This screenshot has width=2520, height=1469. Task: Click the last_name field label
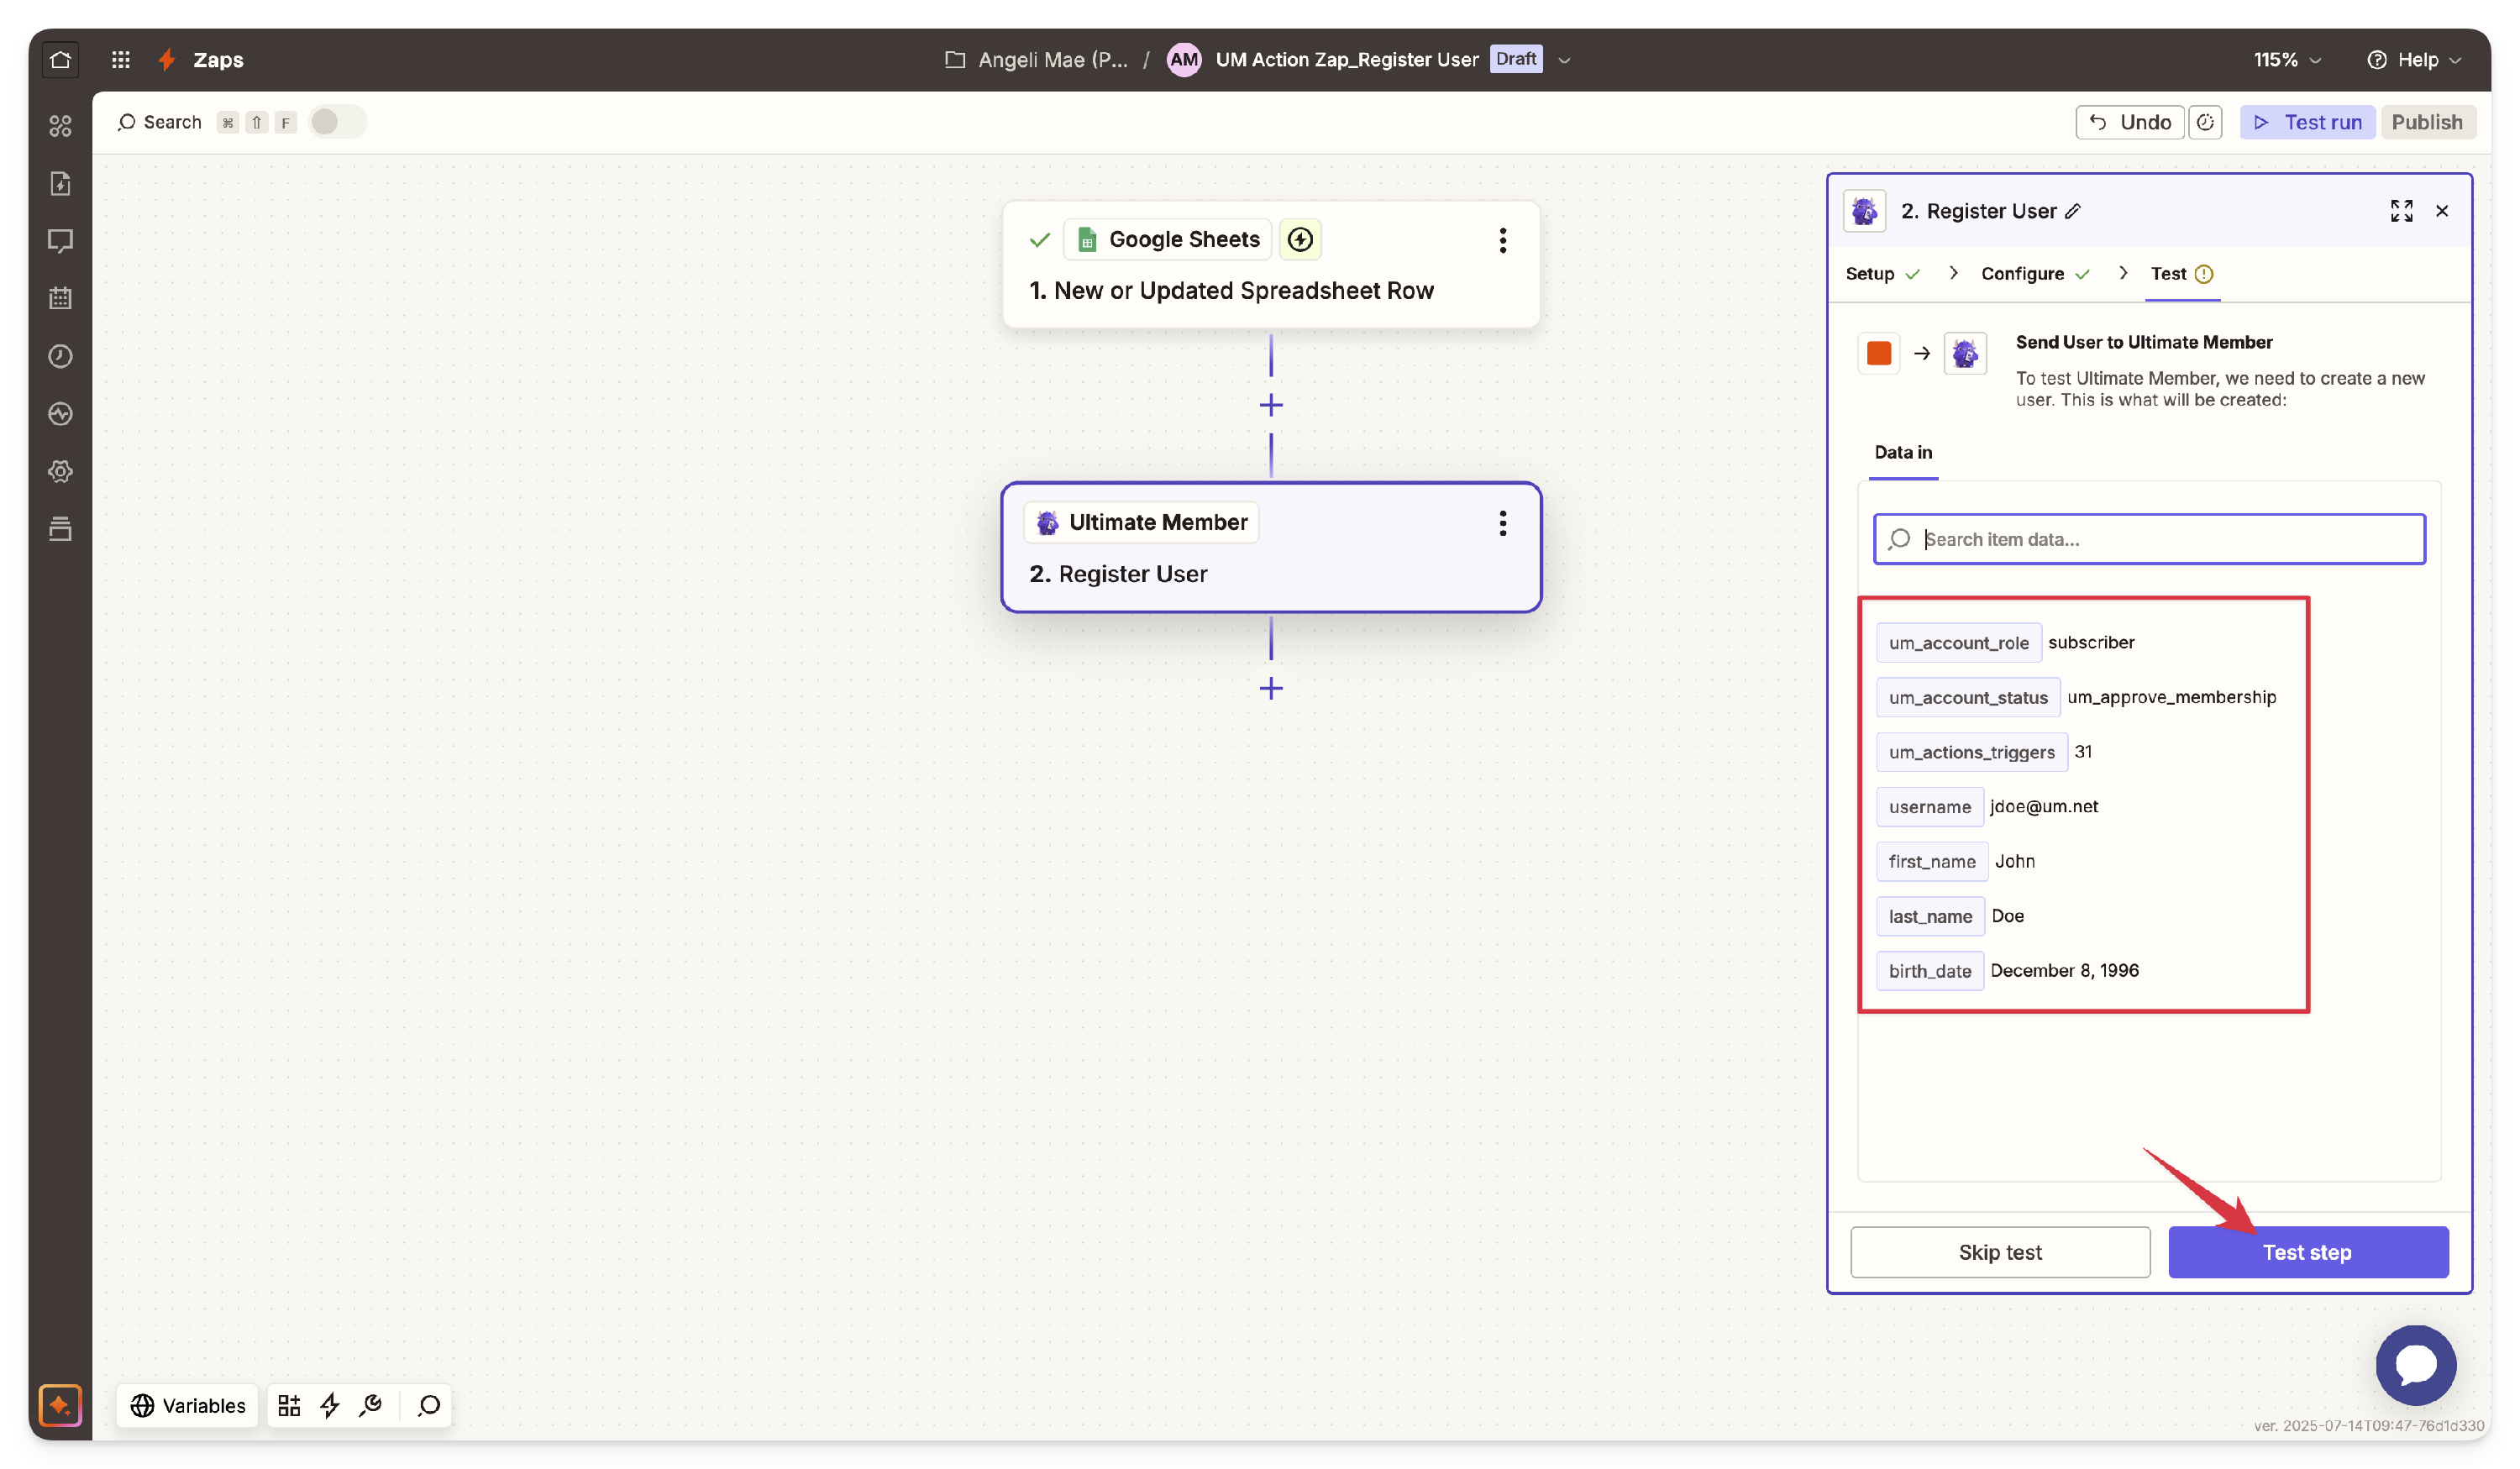1930,916
